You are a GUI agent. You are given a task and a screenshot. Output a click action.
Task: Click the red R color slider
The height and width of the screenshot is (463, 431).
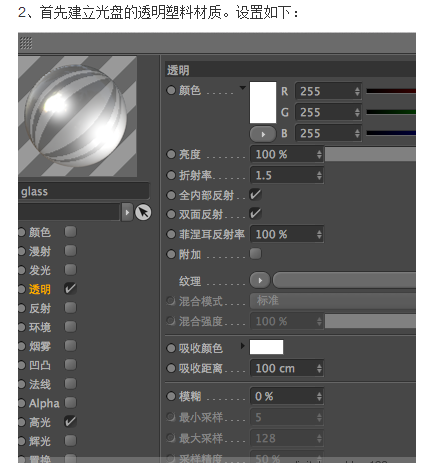tap(391, 91)
